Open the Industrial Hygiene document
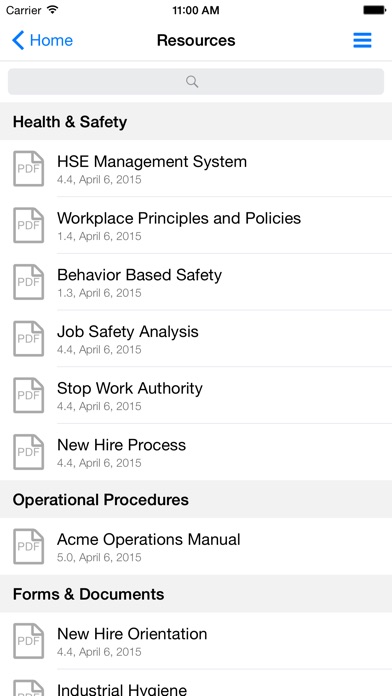Viewport: 392px width, 696px height. [196, 686]
